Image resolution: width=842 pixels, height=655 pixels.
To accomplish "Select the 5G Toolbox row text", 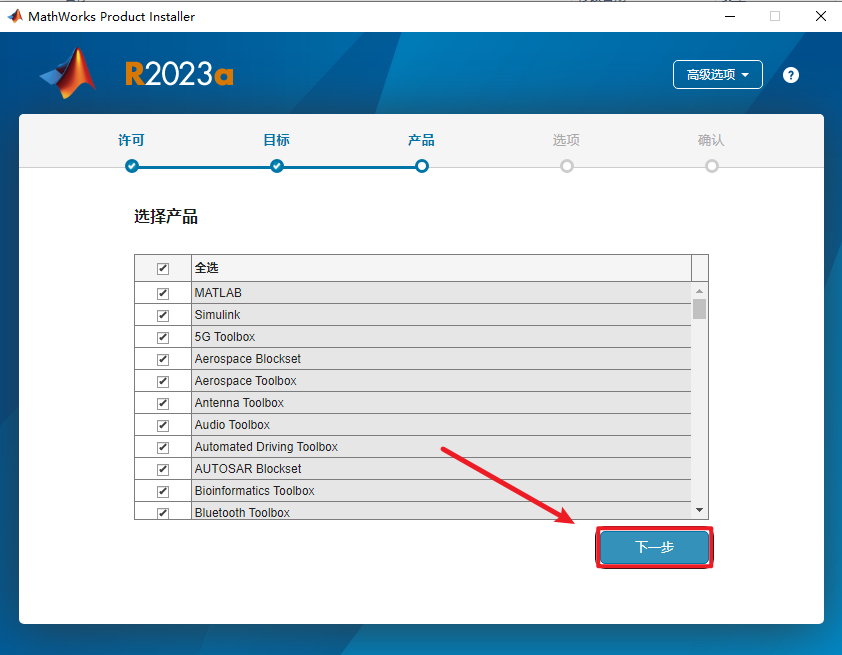I will 224,337.
